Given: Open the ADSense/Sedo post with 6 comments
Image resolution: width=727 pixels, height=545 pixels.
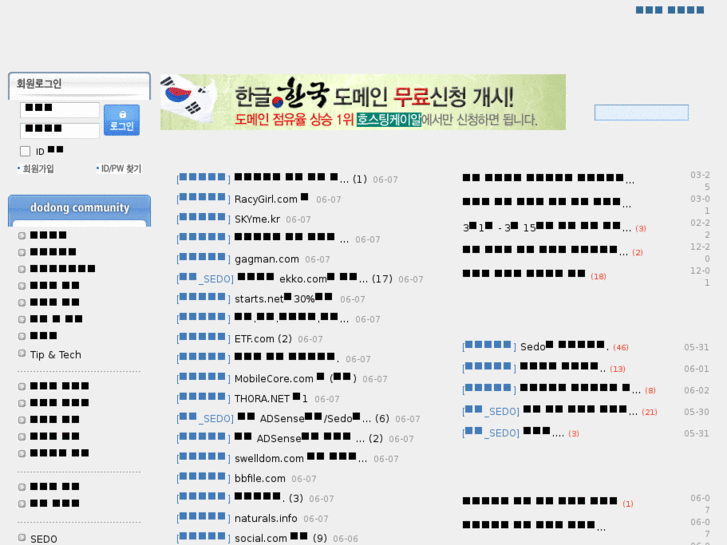Looking at the screenshot, I should 313,418.
